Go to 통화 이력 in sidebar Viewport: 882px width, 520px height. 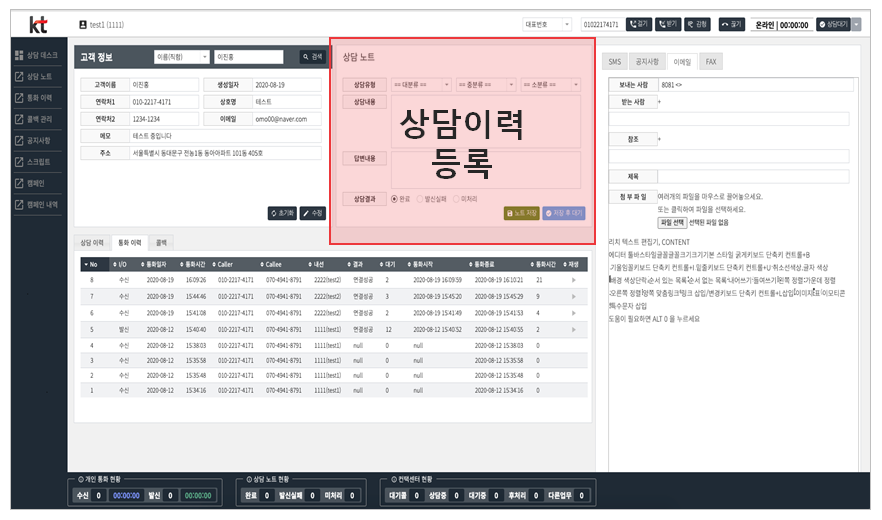[x=34, y=98]
